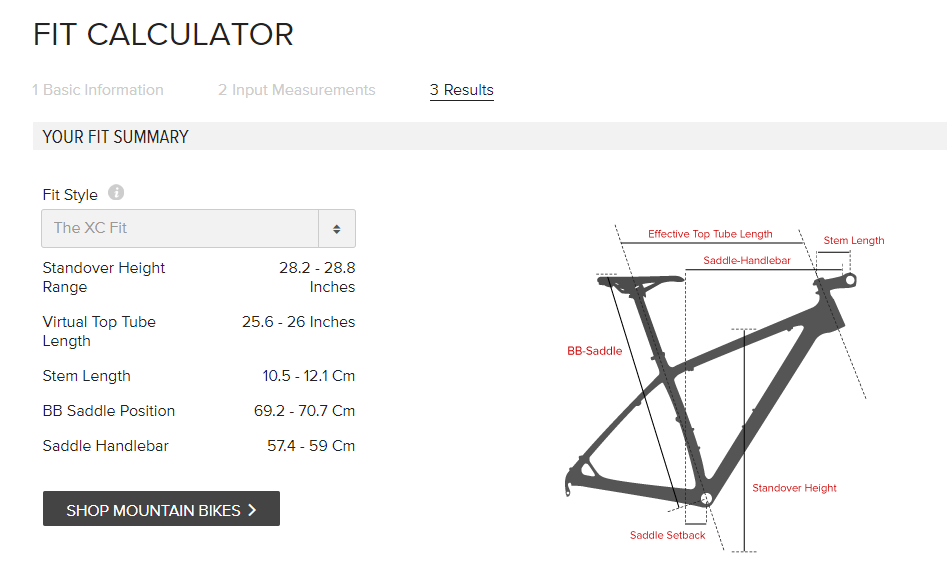The height and width of the screenshot is (572, 947).
Task: Click the Fit Style info icon
Action: pos(116,193)
